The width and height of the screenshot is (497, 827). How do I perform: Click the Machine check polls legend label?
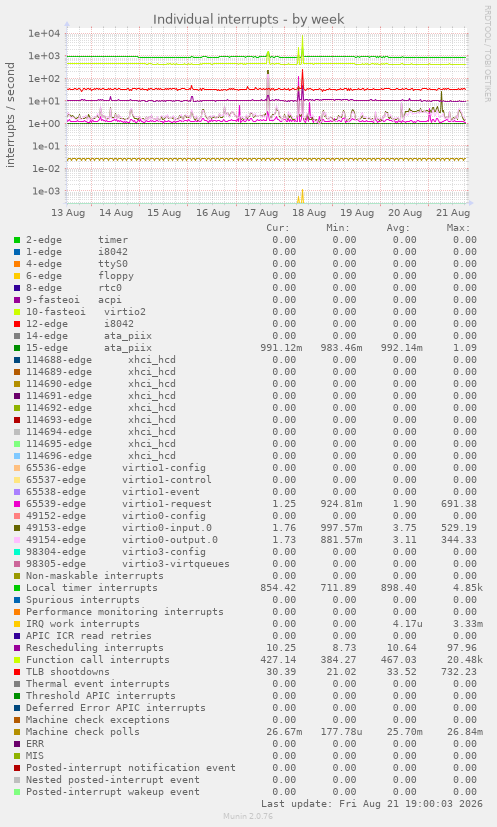(x=83, y=732)
